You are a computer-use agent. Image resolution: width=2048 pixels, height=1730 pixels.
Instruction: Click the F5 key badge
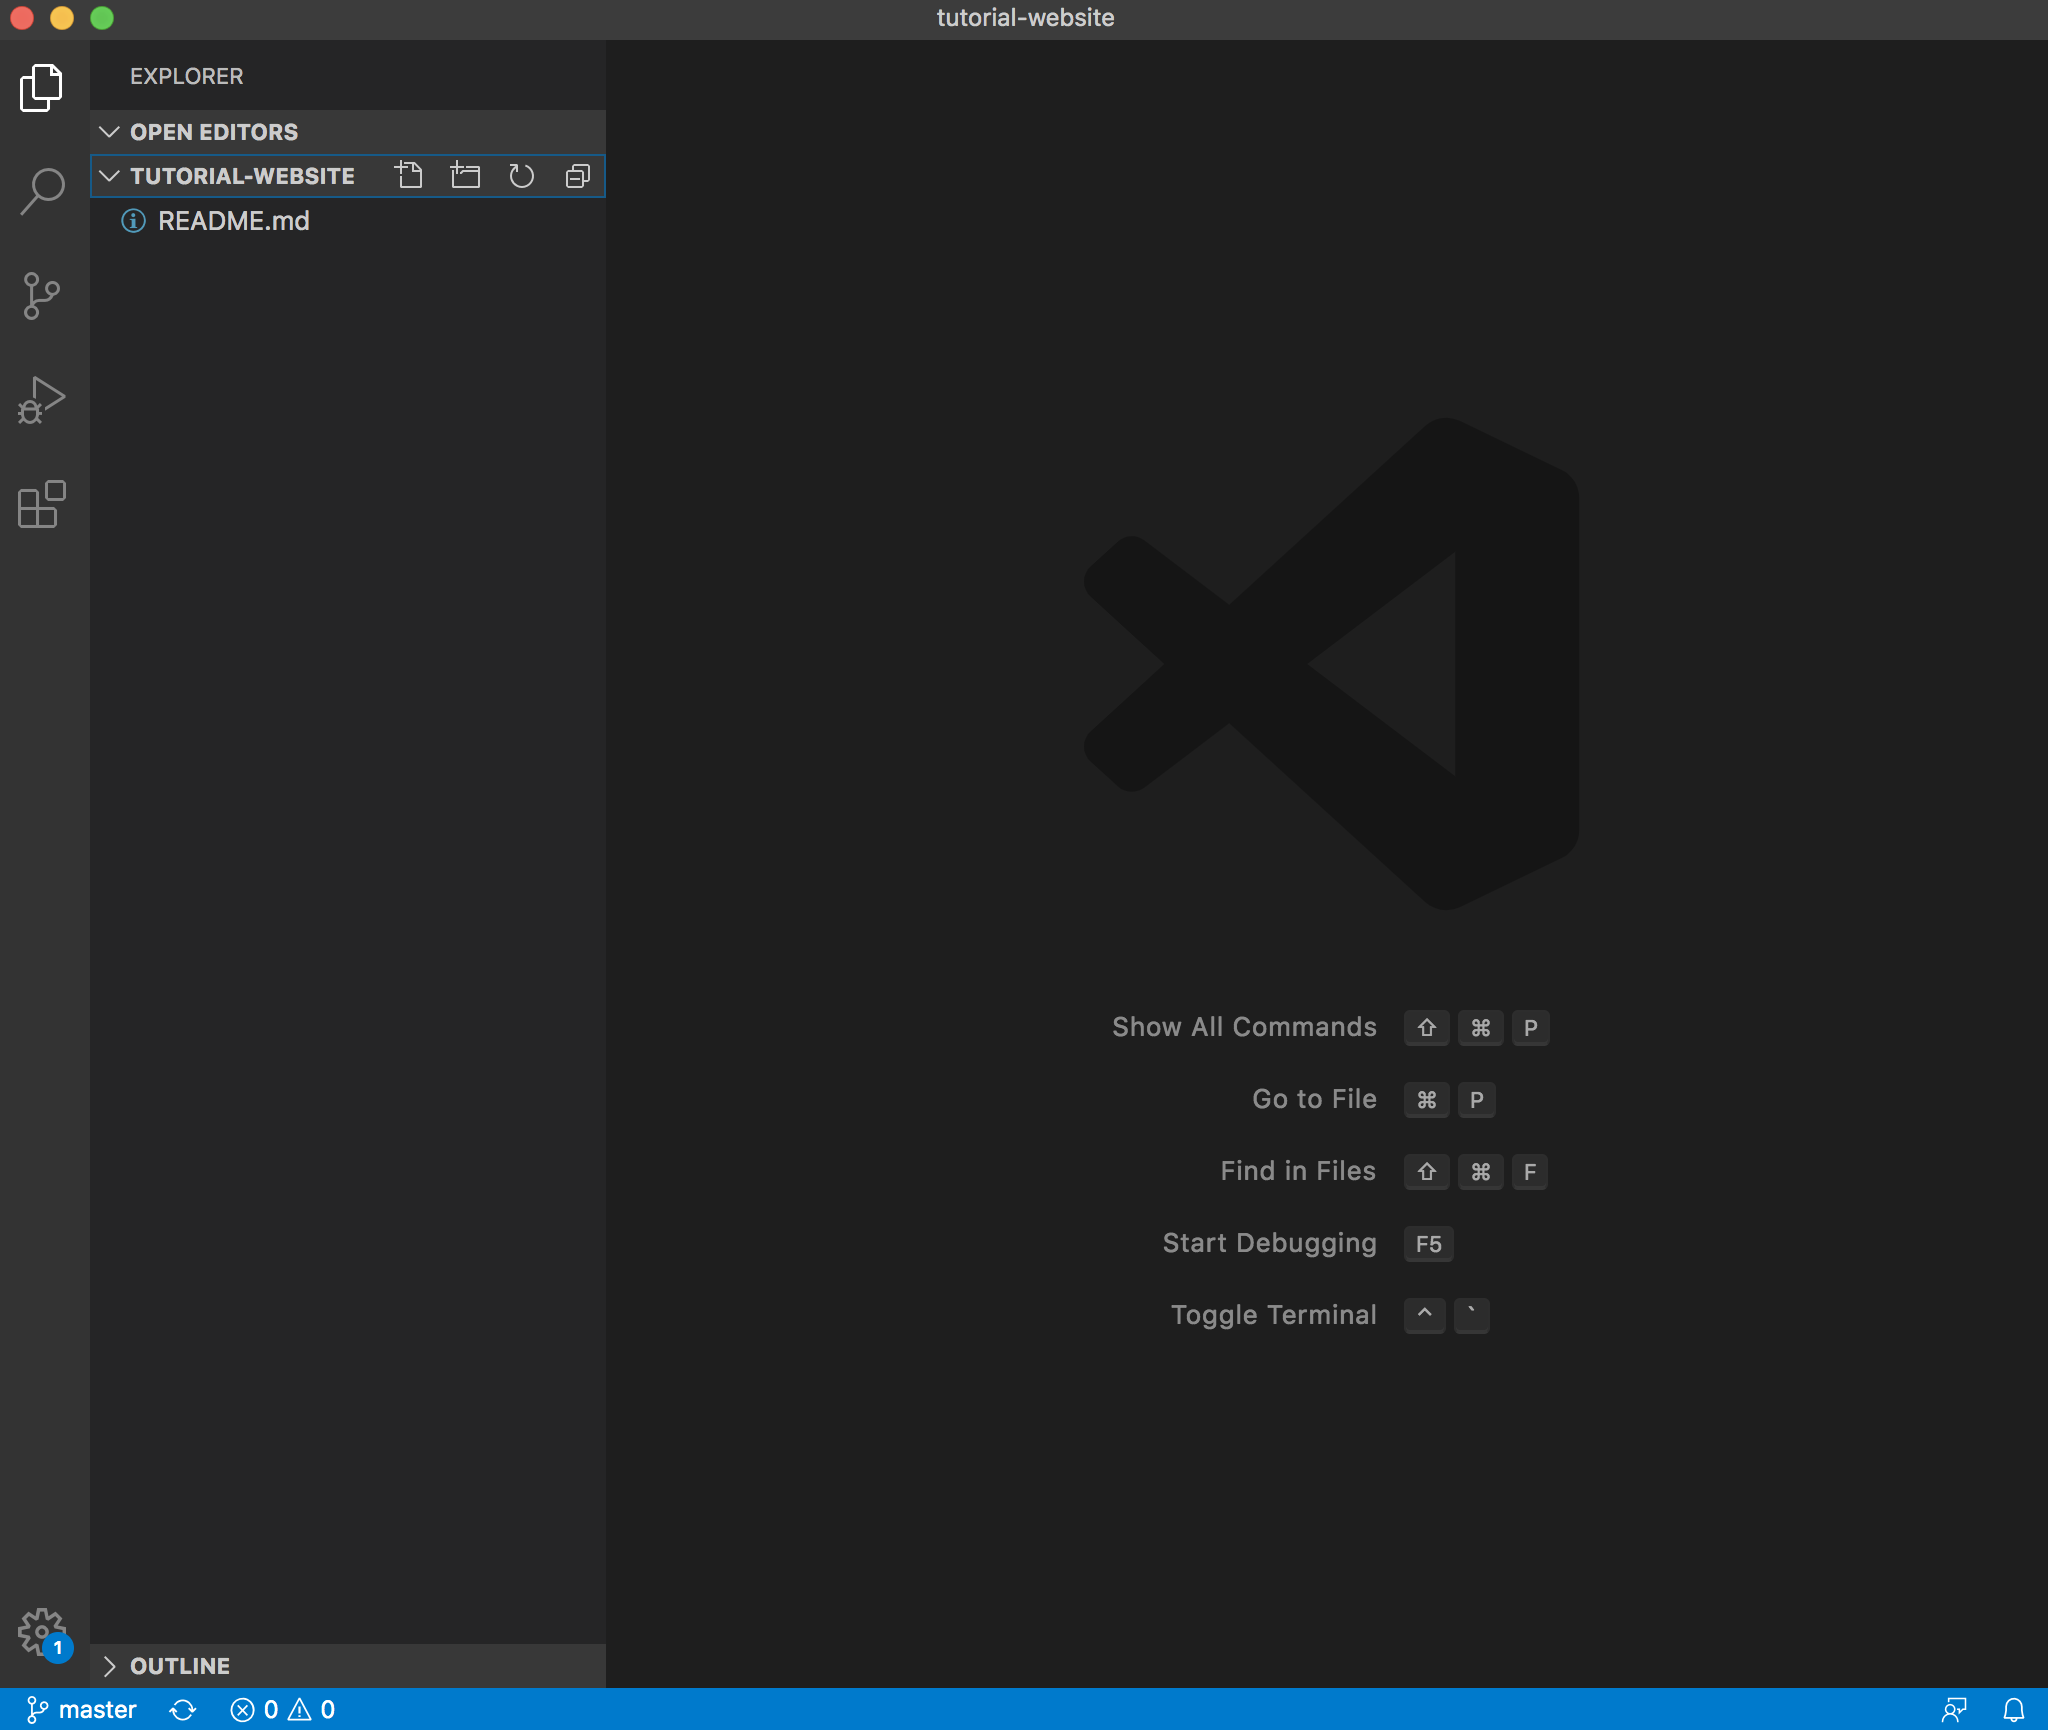click(x=1428, y=1244)
